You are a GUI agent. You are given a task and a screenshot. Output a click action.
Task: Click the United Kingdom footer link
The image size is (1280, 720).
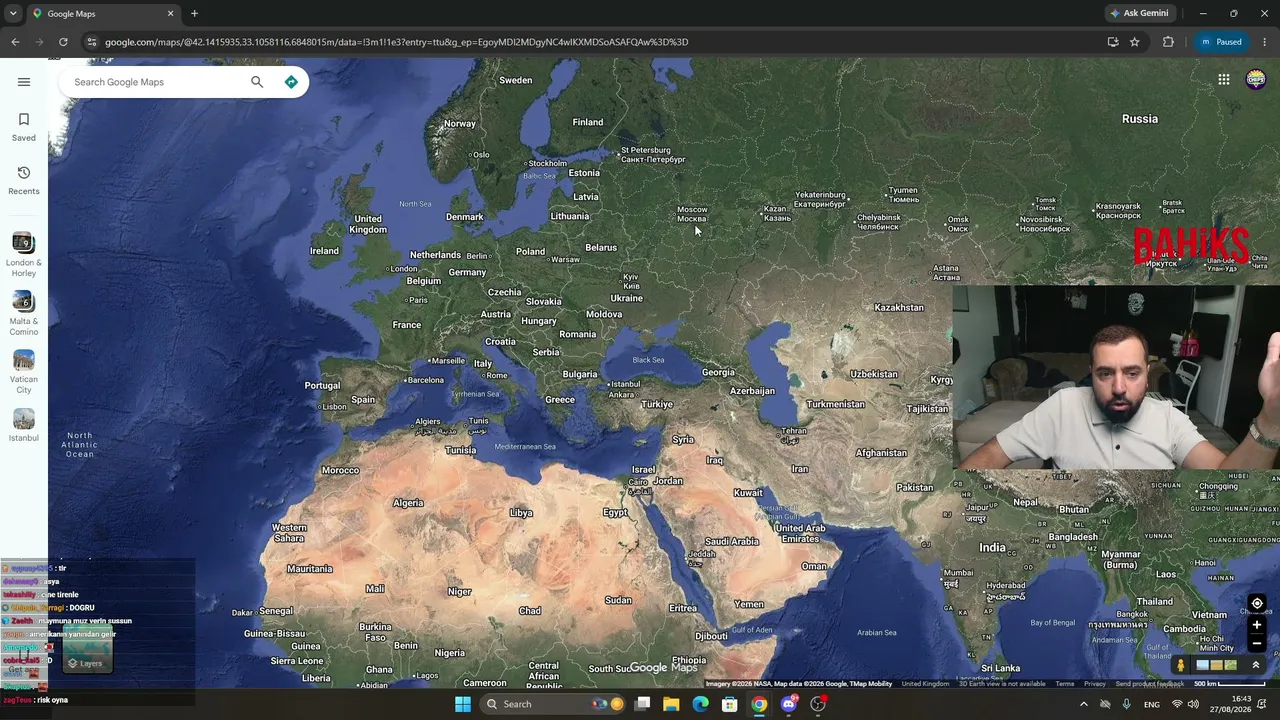[x=925, y=684]
